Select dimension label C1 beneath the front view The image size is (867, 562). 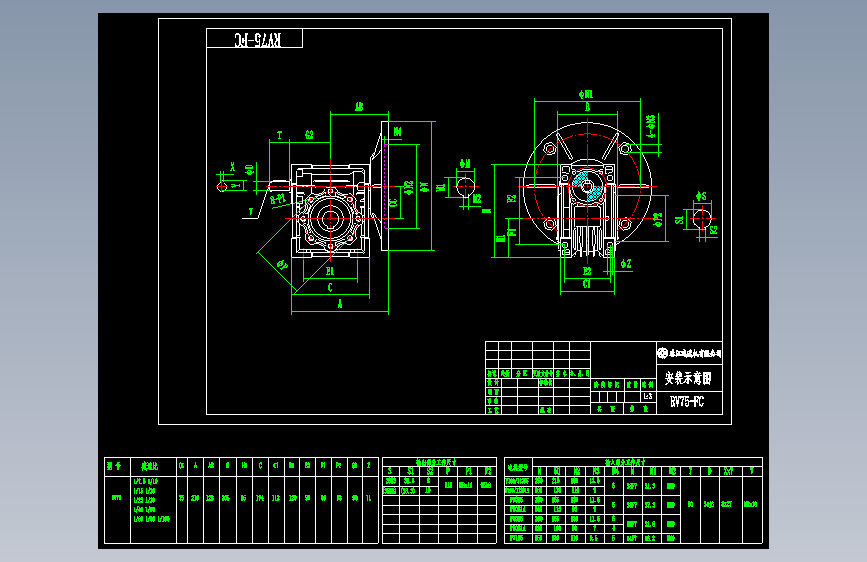(x=587, y=284)
